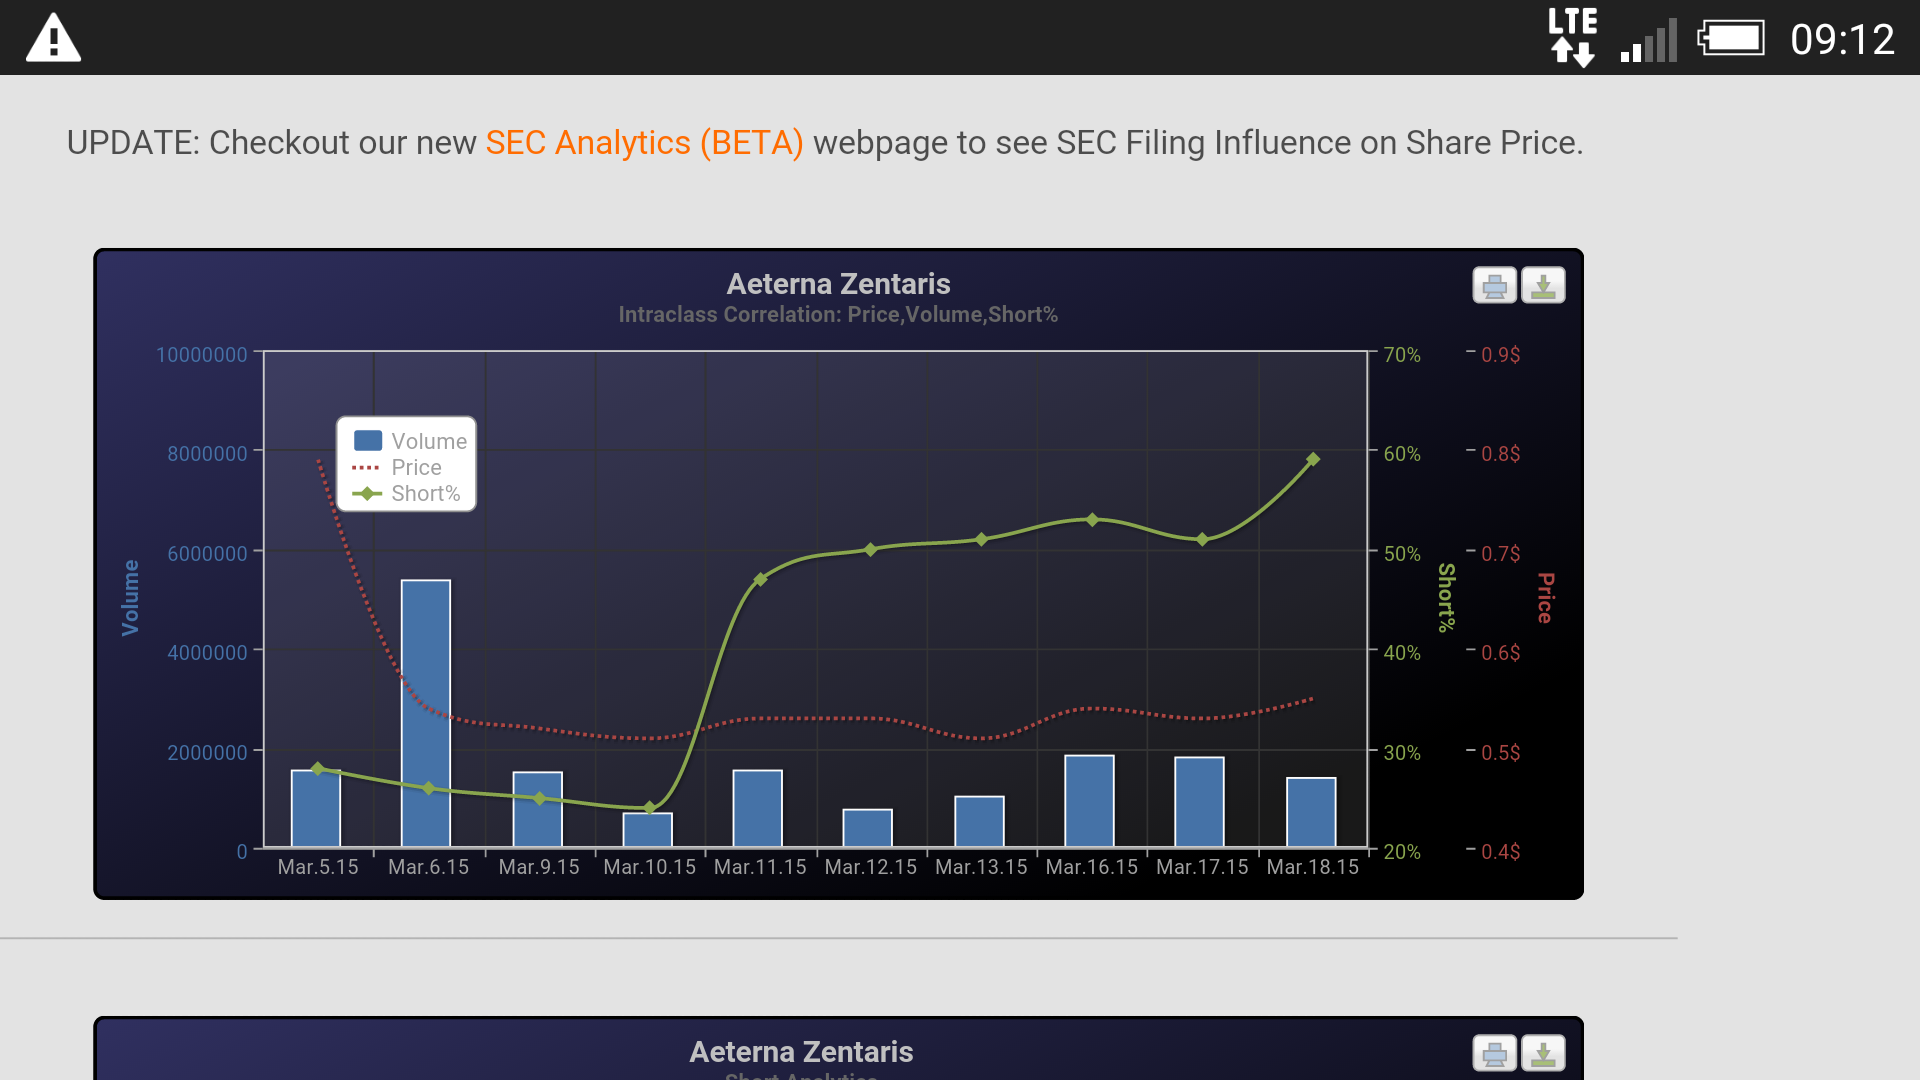The image size is (1920, 1080).
Task: Toggle Volume series in chart legend
Action: point(428,441)
